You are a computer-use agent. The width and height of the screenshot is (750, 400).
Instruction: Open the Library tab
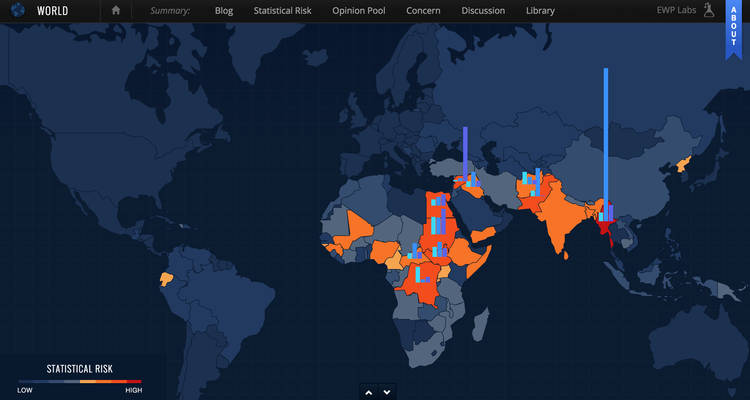click(541, 11)
